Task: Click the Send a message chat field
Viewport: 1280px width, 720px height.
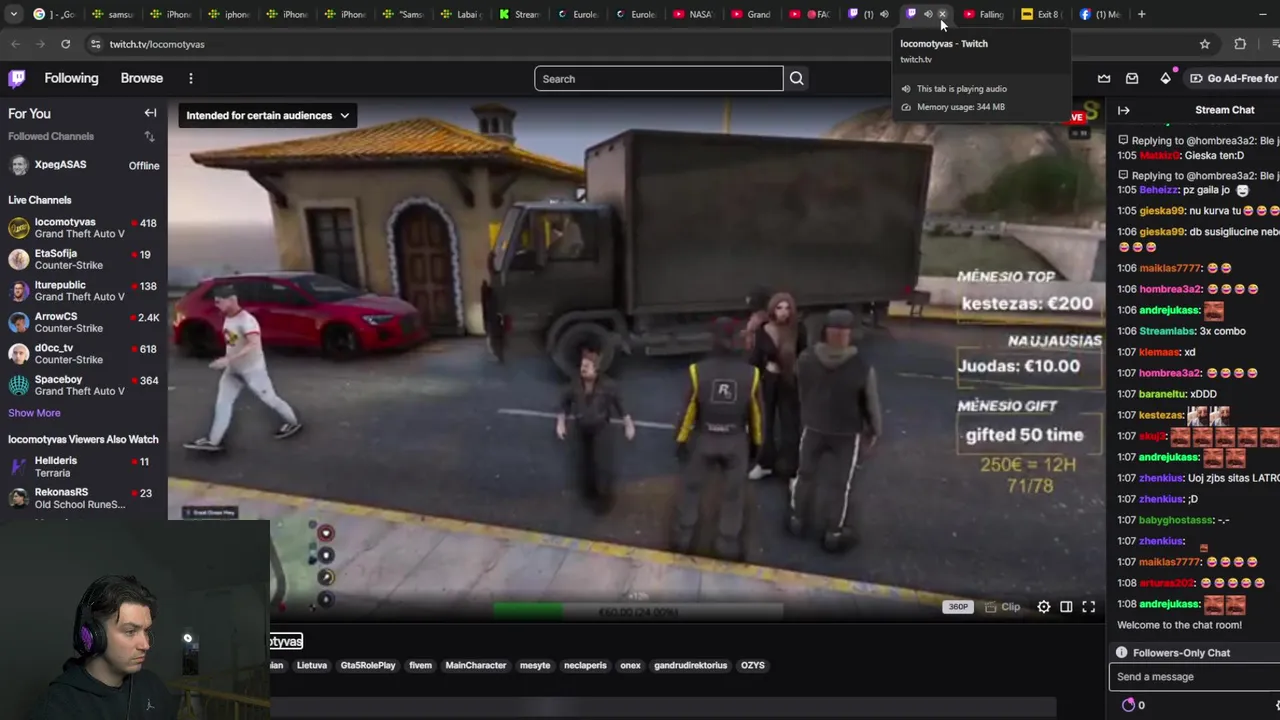Action: coord(1195,677)
